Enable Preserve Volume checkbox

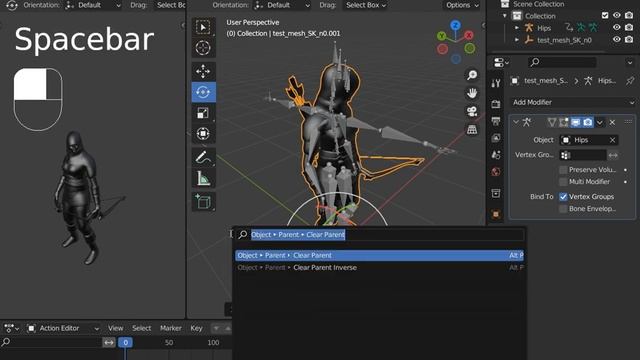point(563,169)
